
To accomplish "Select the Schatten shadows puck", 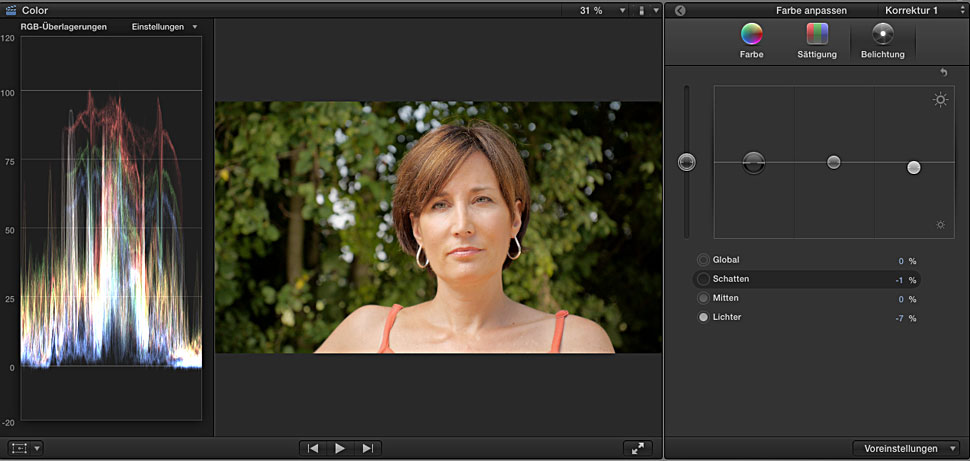I will [753, 162].
